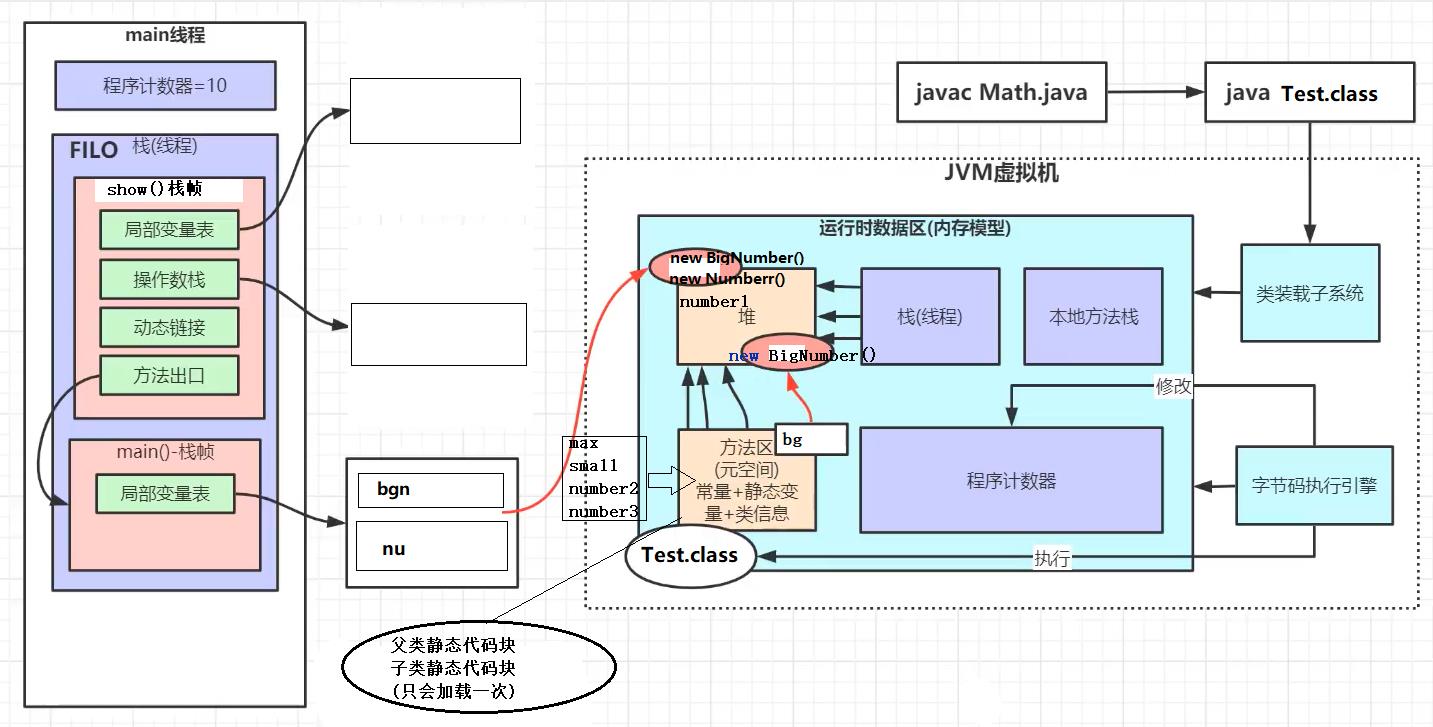Select number1 text in heap
Viewport: 1433px width, 727px height.
click(714, 300)
